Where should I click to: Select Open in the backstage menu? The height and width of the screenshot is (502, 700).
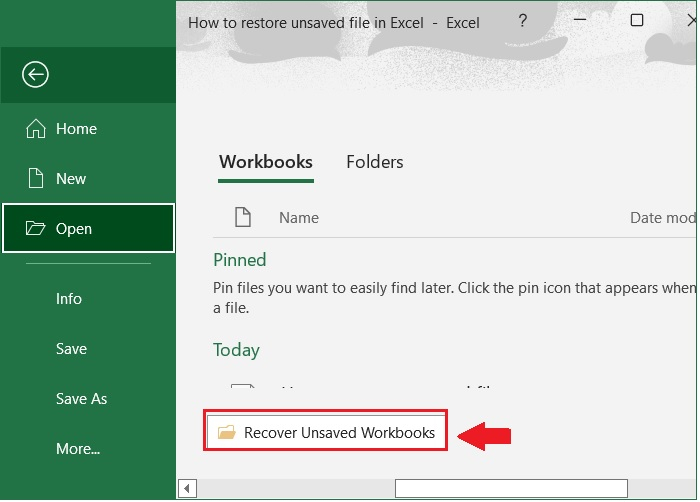coord(88,228)
